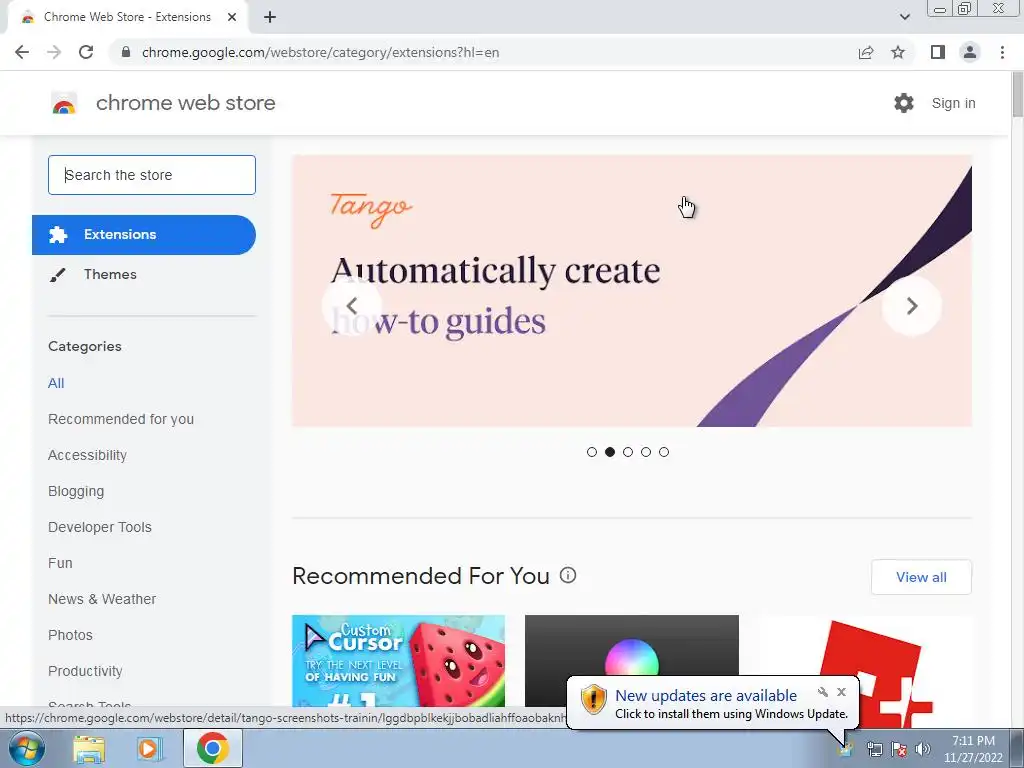This screenshot has height=768, width=1024.
Task: Open web store settings gear
Action: point(904,103)
